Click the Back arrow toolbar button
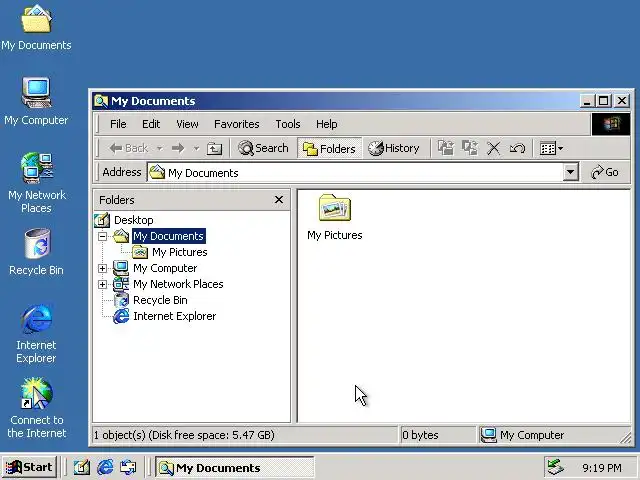This screenshot has width=640, height=480. (129, 148)
